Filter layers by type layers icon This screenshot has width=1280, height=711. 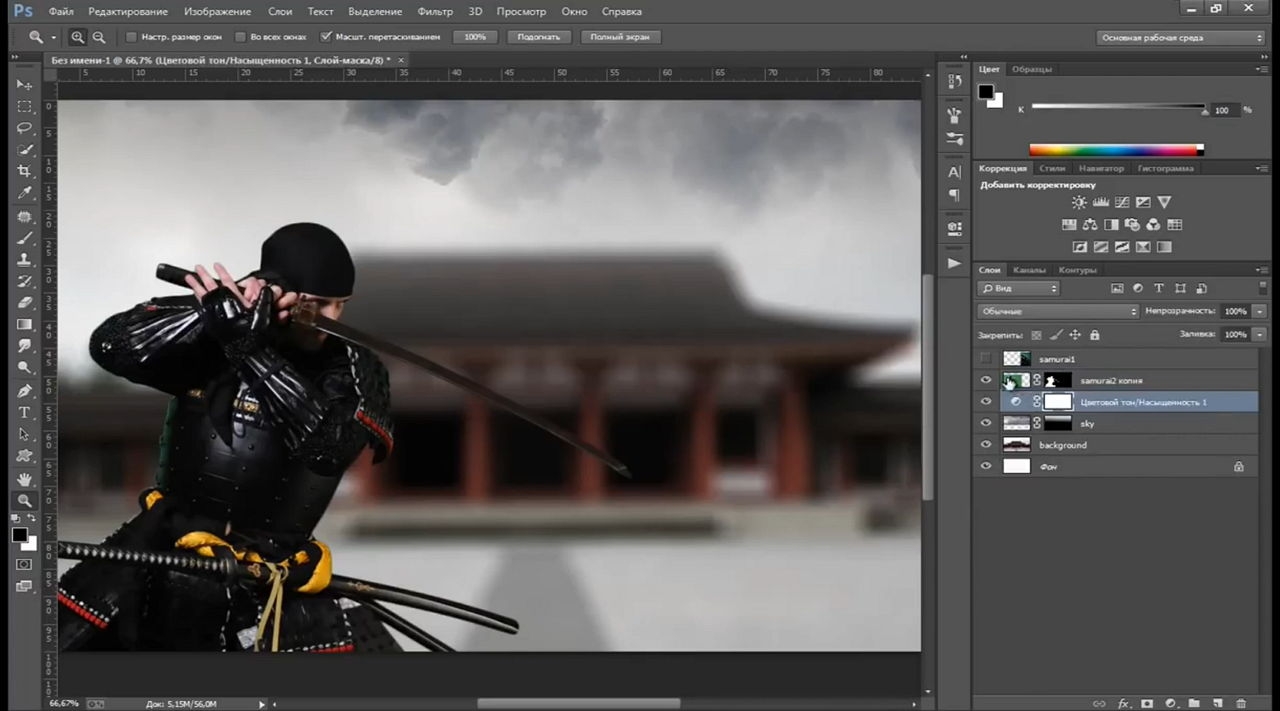[x=1159, y=289]
